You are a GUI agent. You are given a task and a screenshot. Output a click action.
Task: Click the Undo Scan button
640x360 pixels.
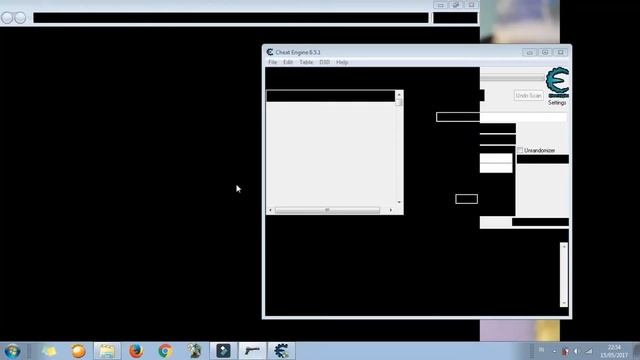click(x=529, y=96)
